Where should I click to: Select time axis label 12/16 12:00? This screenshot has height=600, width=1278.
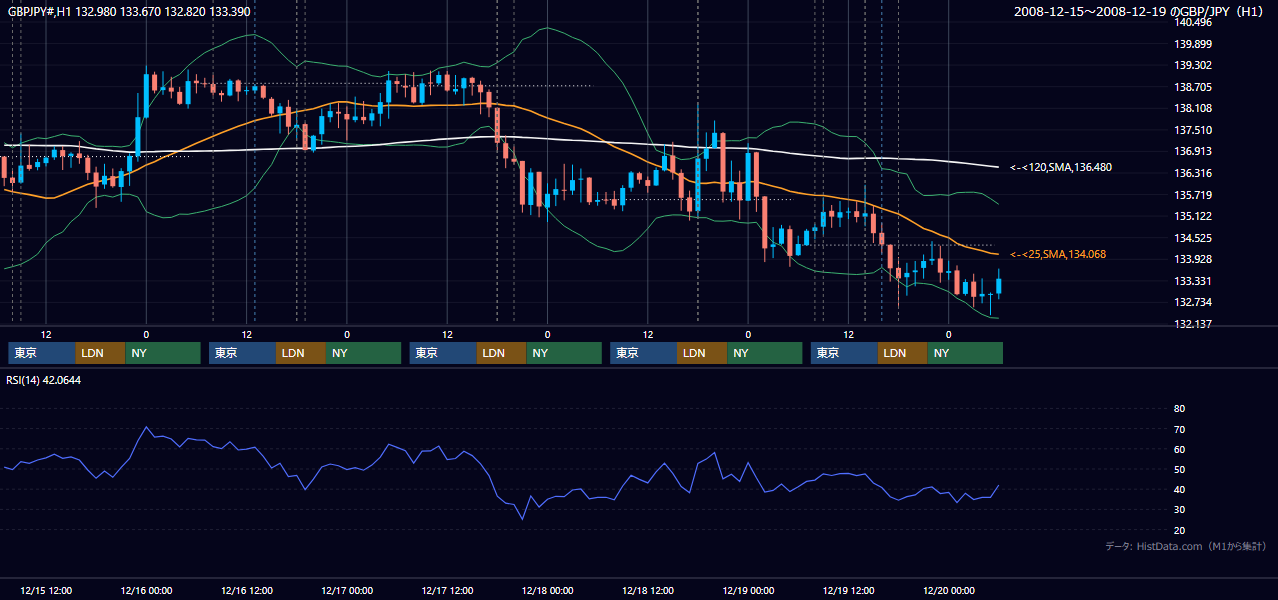246,590
